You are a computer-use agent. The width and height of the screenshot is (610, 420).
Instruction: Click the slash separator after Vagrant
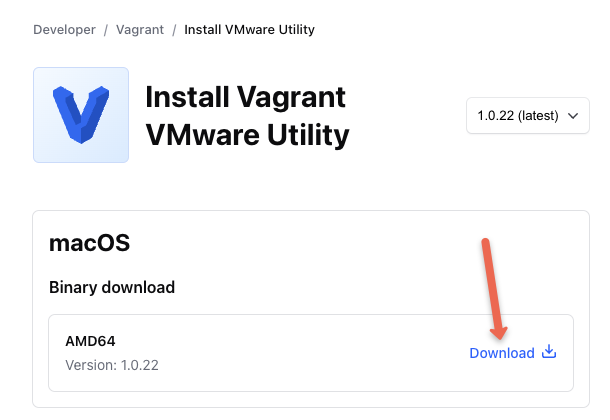174,30
